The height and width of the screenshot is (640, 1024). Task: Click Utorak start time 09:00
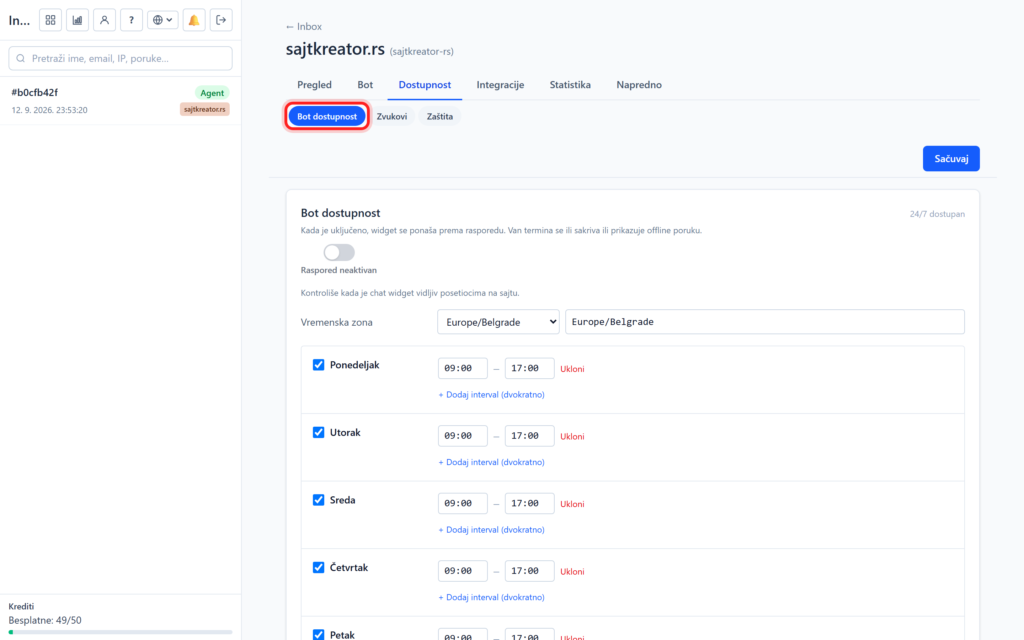click(x=462, y=436)
